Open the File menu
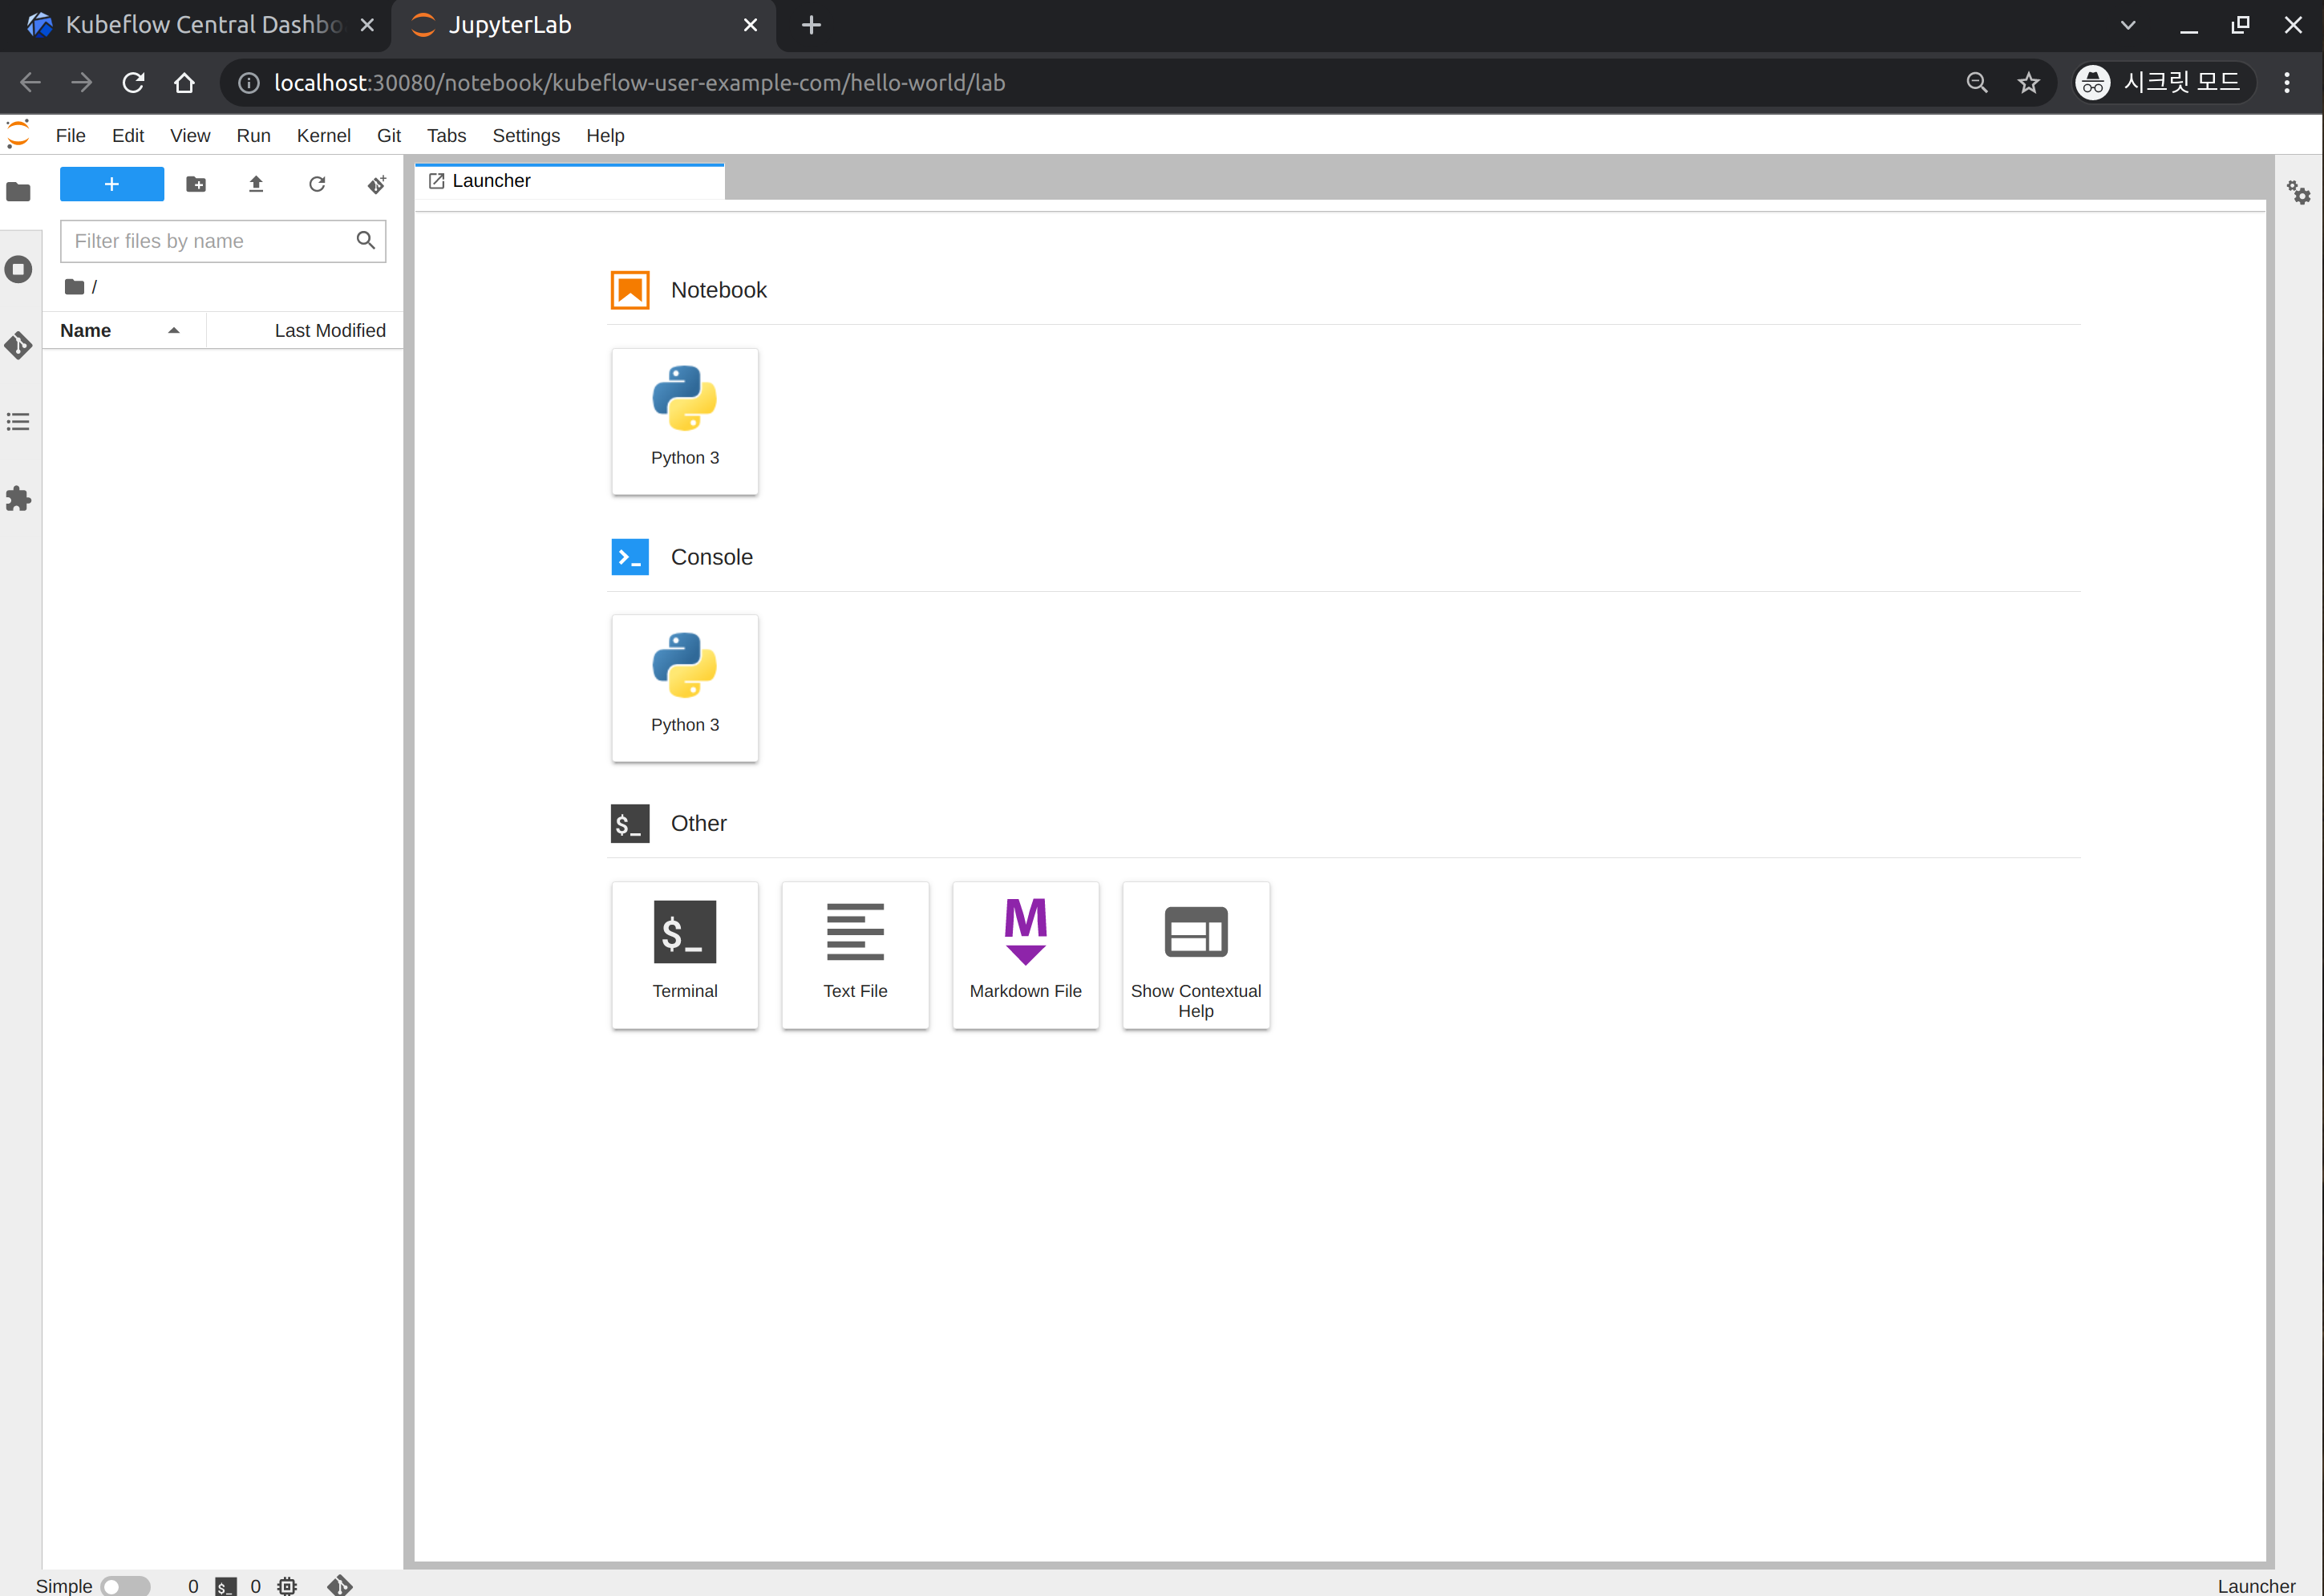 click(70, 135)
